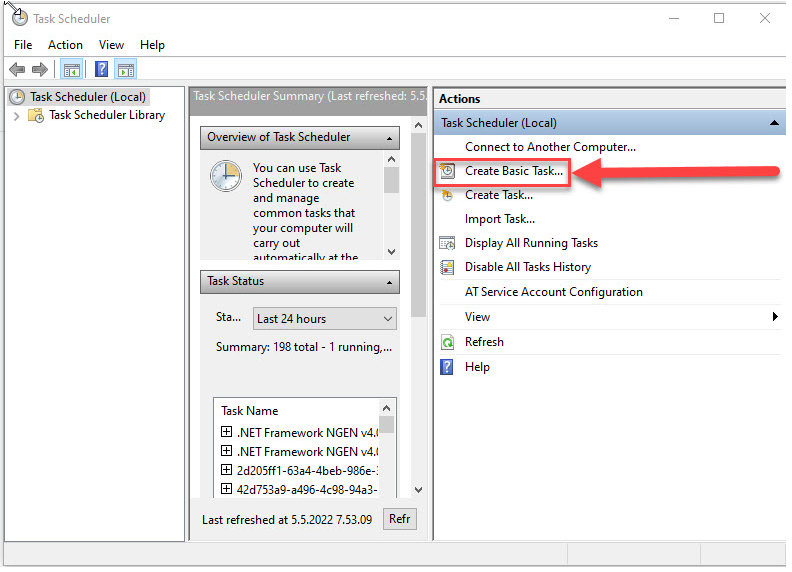Viewport: 792px width, 572px height.
Task: Collapse the Task Status section
Action: 389,282
